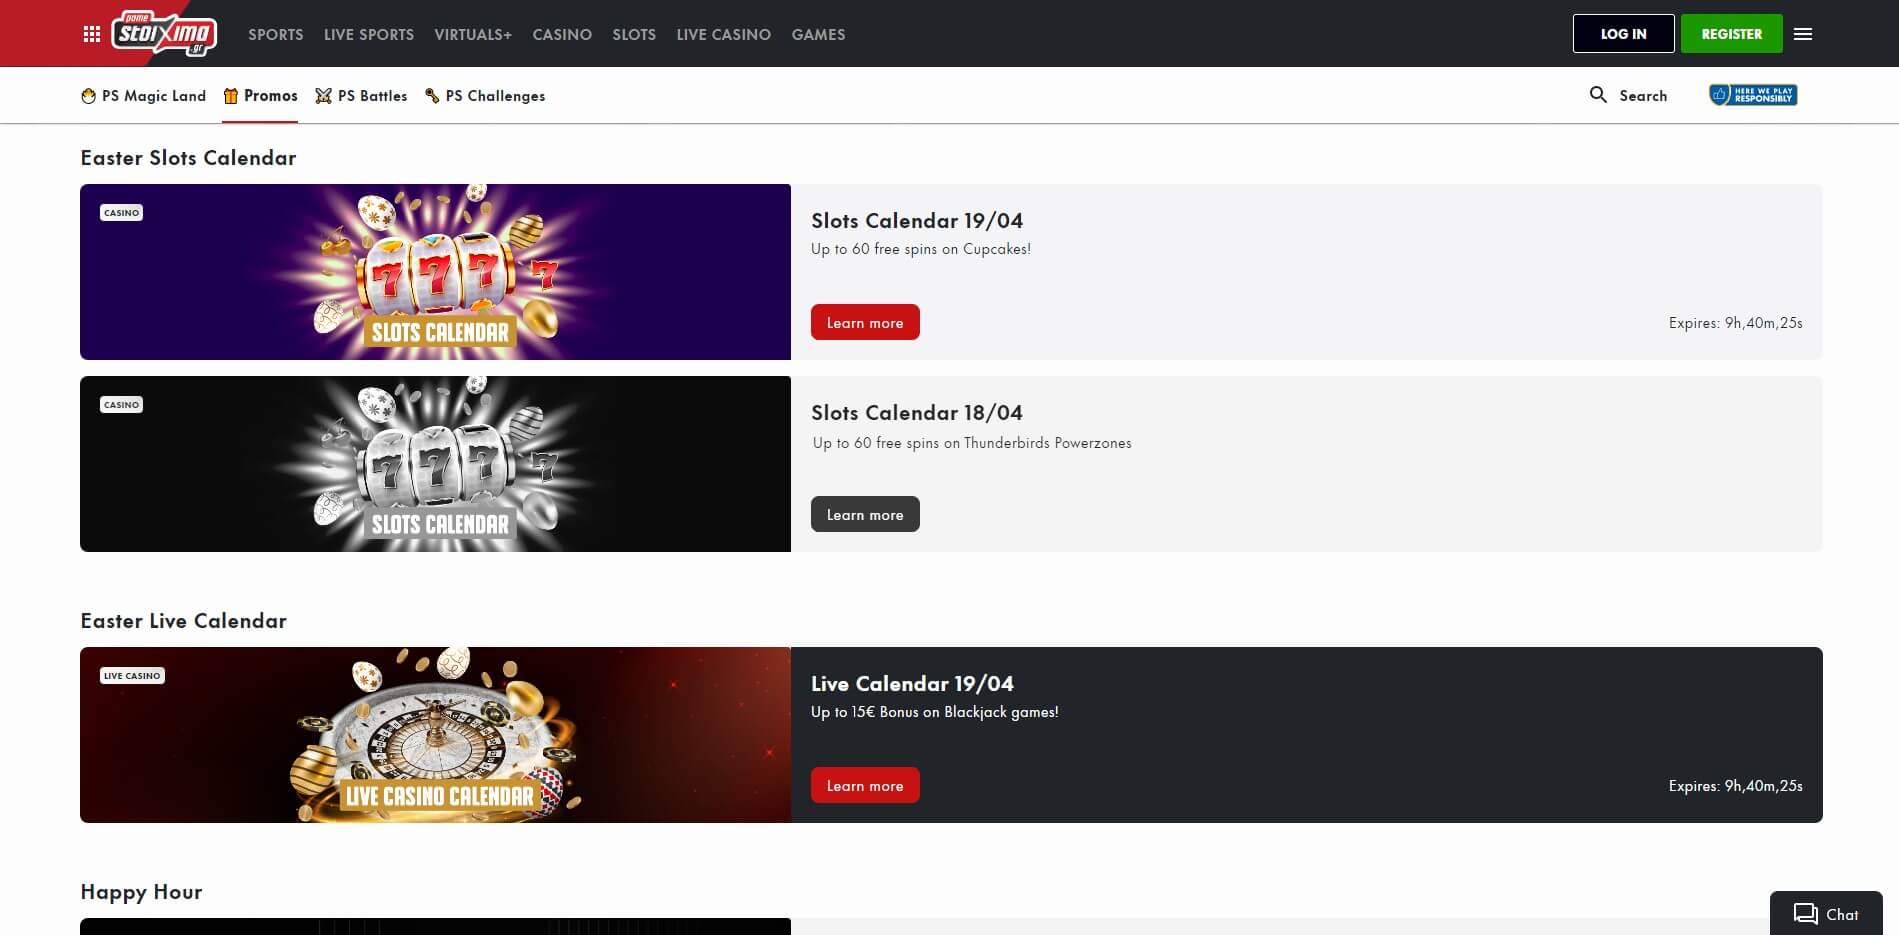Learn more about Slots Calendar 18/04
Image resolution: width=1899 pixels, height=935 pixels.
point(865,514)
